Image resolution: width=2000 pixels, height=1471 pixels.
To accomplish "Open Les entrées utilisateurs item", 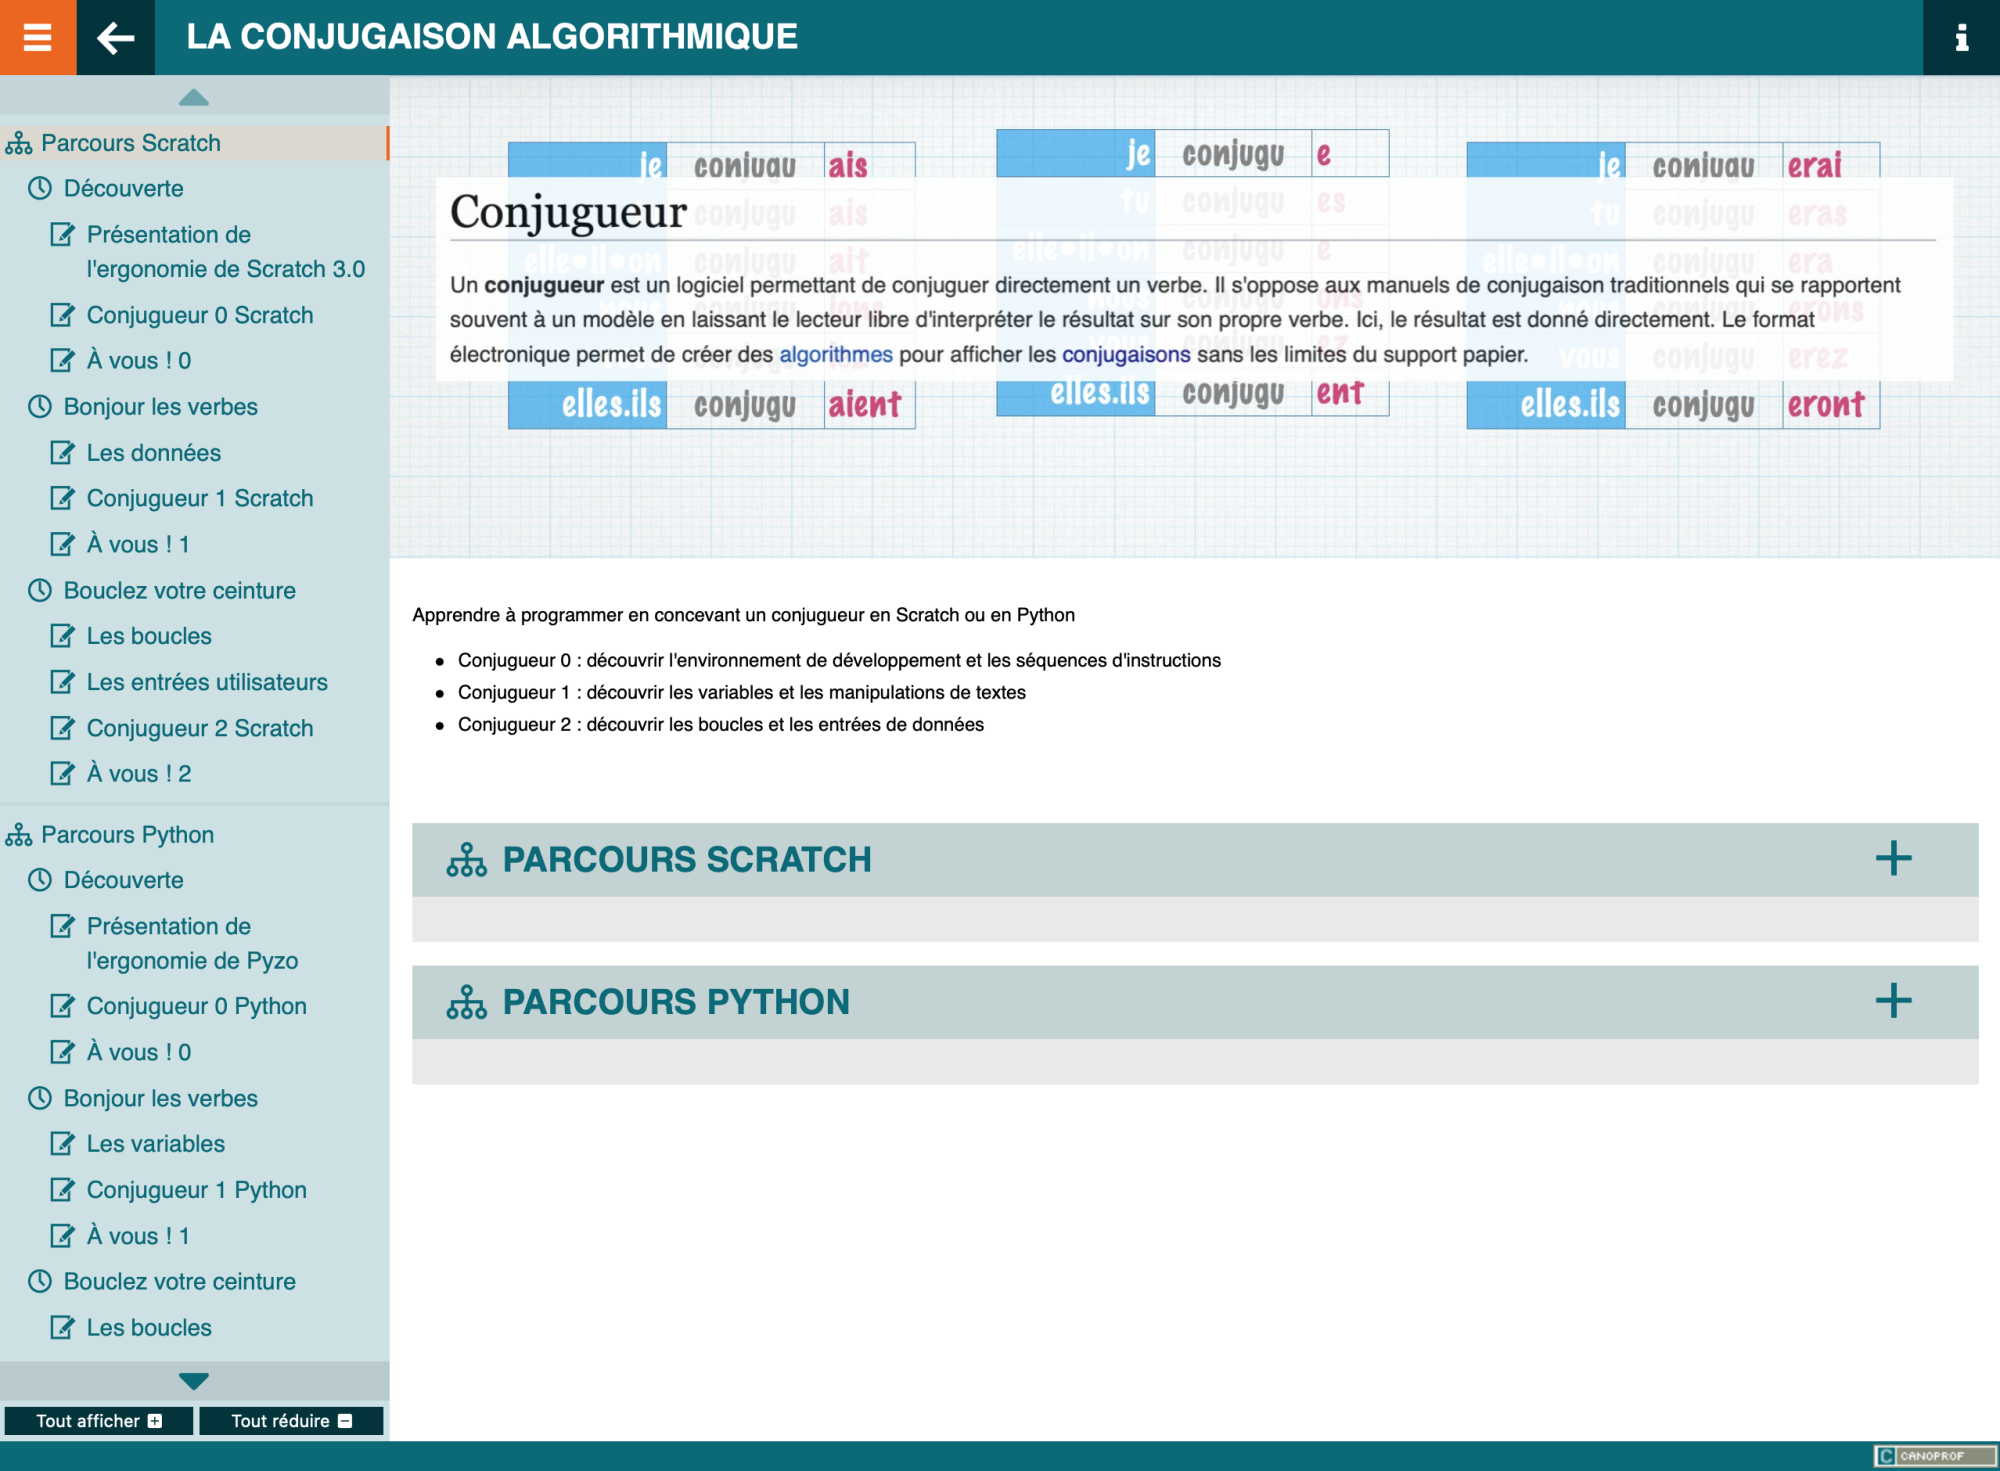I will [x=206, y=682].
